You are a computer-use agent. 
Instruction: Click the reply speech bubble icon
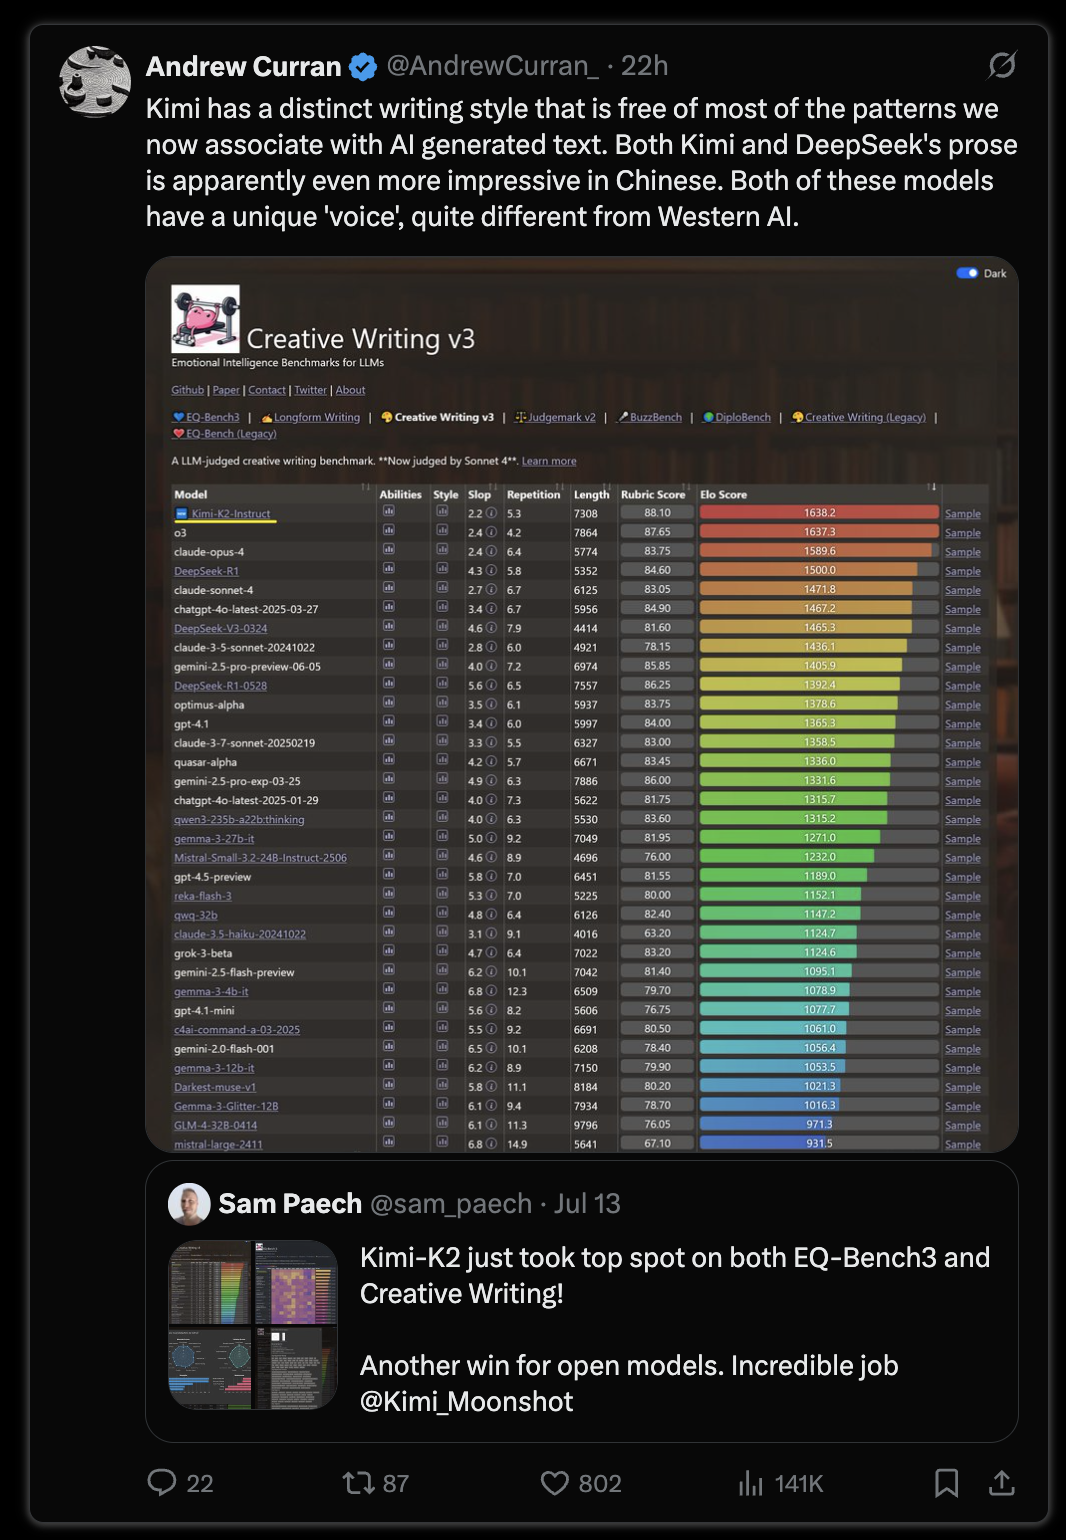click(162, 1482)
